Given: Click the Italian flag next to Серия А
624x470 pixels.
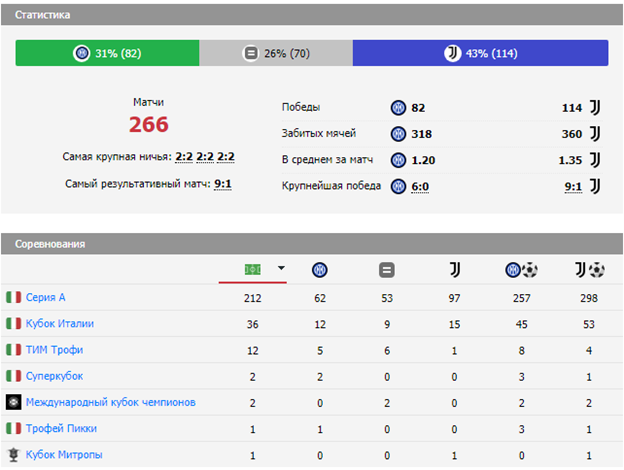Looking at the screenshot, I should [x=13, y=298].
